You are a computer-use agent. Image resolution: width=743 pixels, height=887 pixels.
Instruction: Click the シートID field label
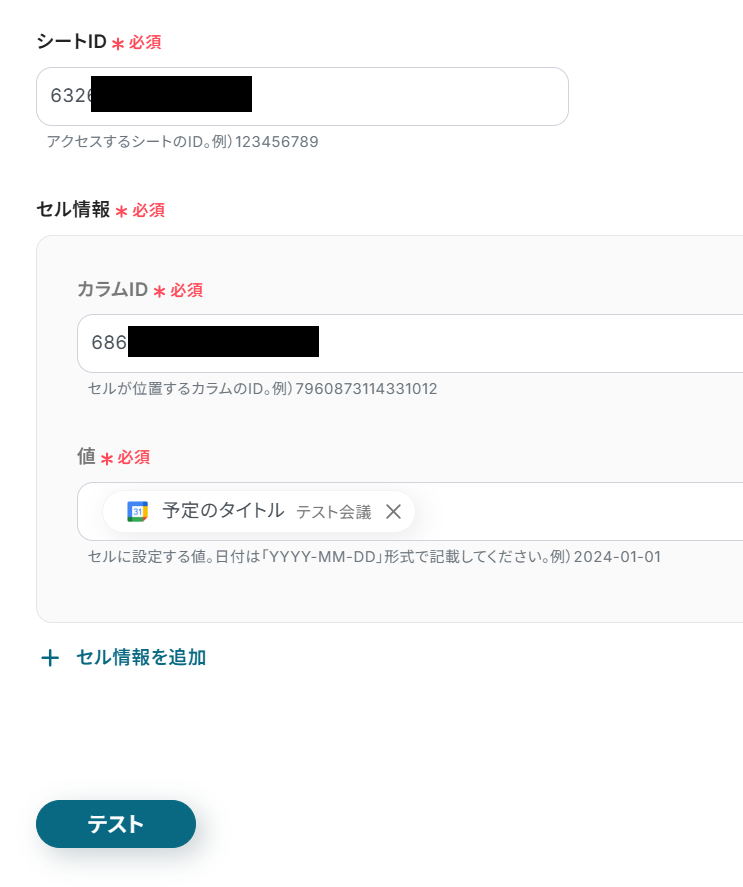(x=71, y=41)
